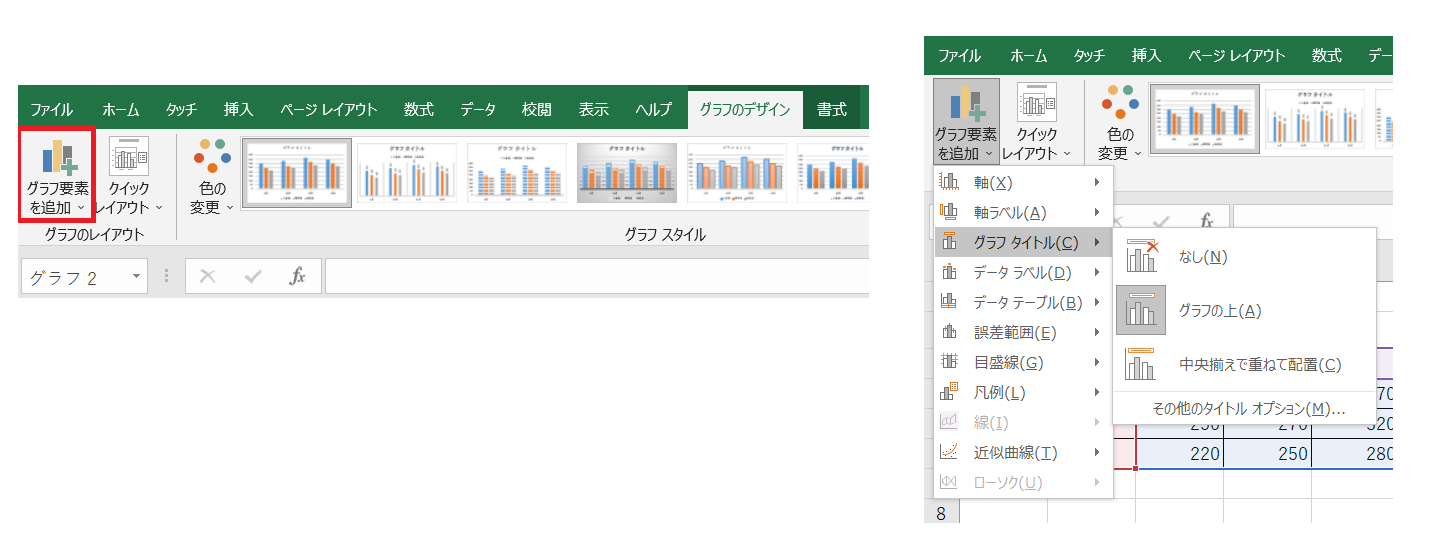Expand the 近似曲線(T) submenu
1431x551 pixels.
1023,452
